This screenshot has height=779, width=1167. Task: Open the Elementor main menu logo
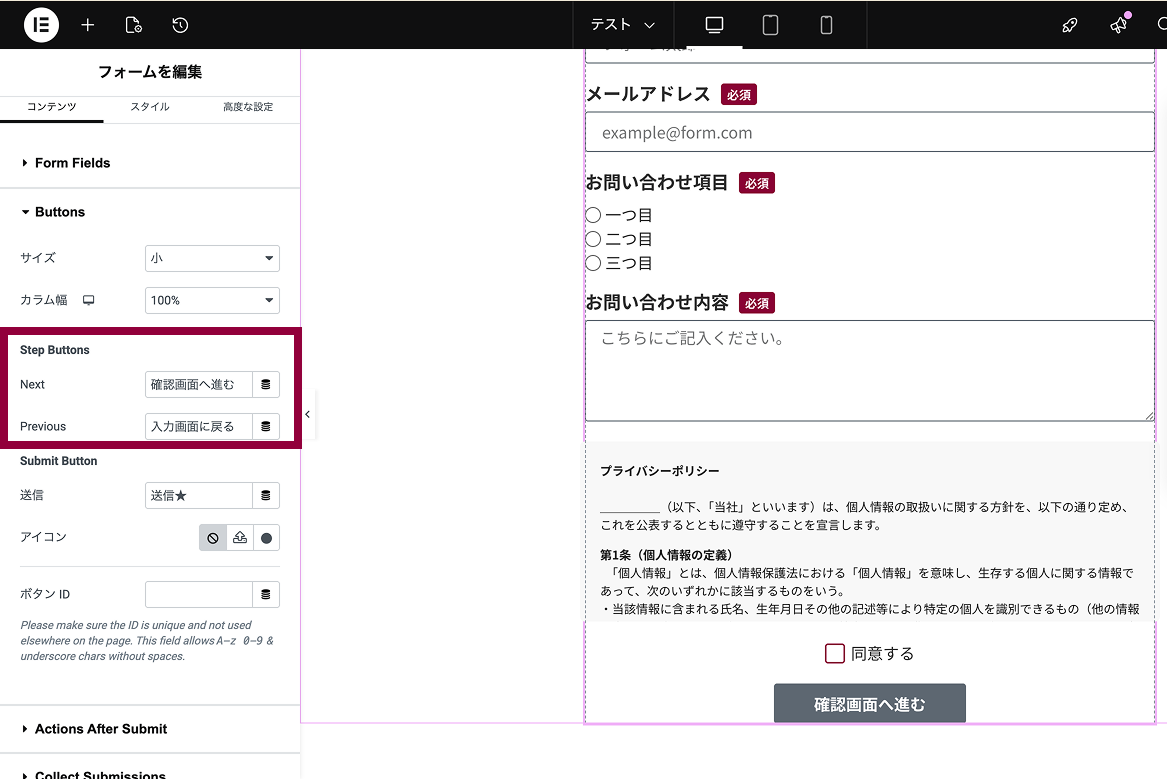click(x=41, y=24)
